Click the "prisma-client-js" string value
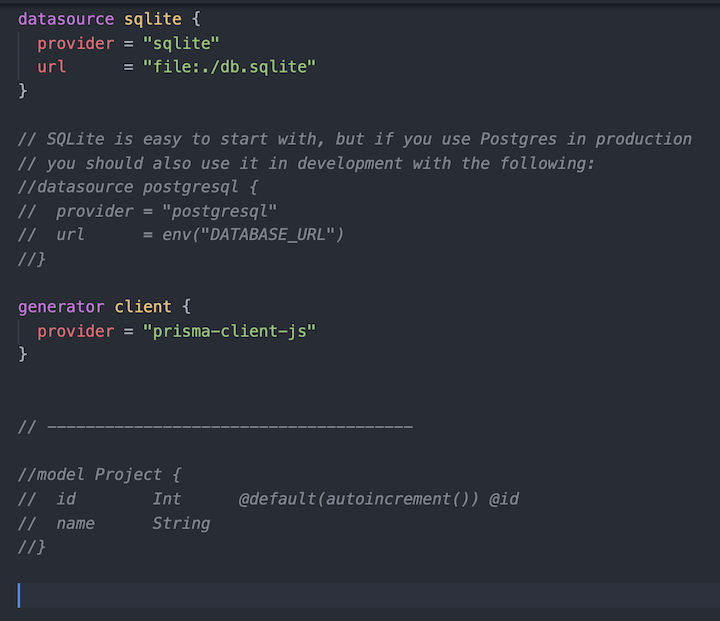This screenshot has height=621, width=720. (230, 331)
